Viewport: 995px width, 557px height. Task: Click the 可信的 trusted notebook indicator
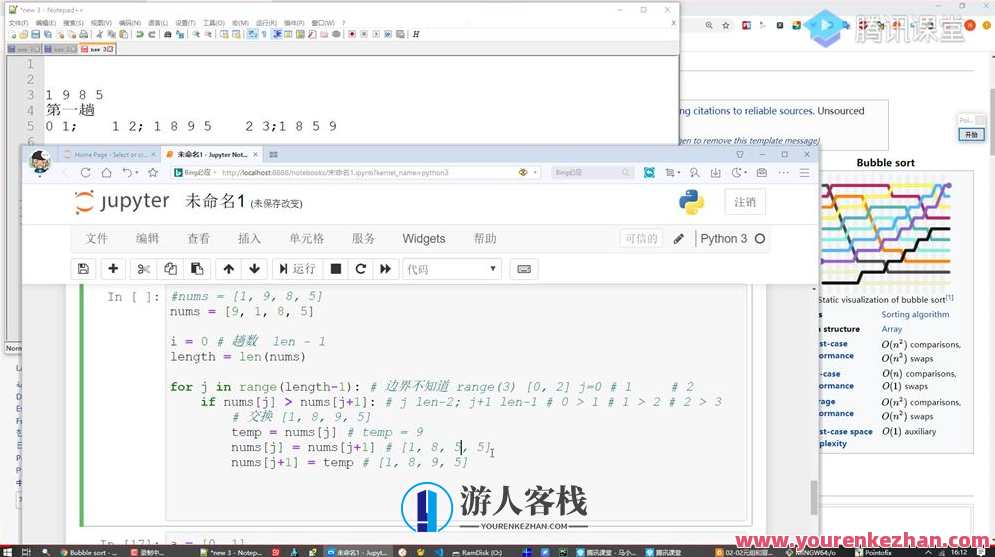pyautogui.click(x=641, y=239)
